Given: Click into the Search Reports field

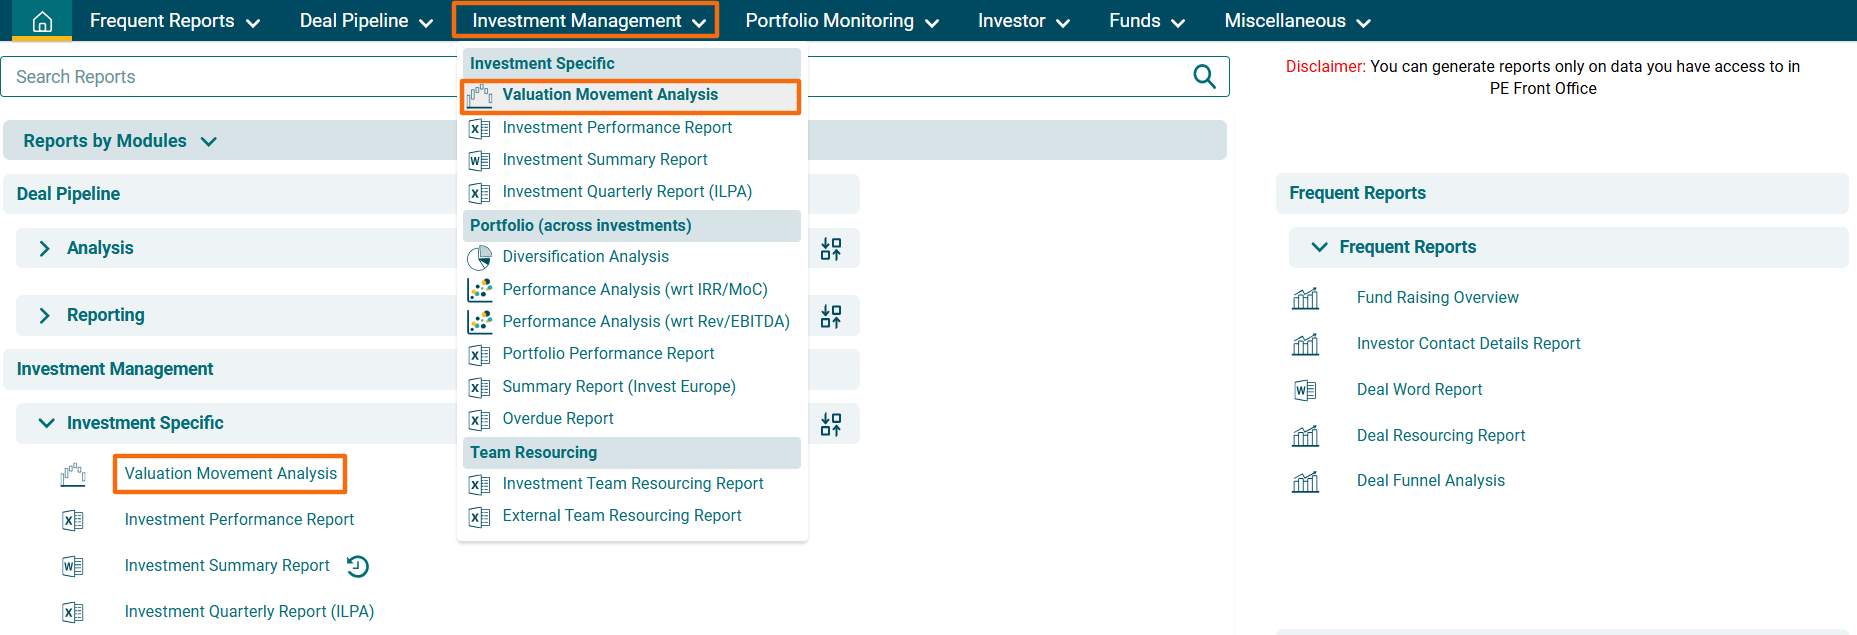Looking at the screenshot, I should (x=230, y=77).
